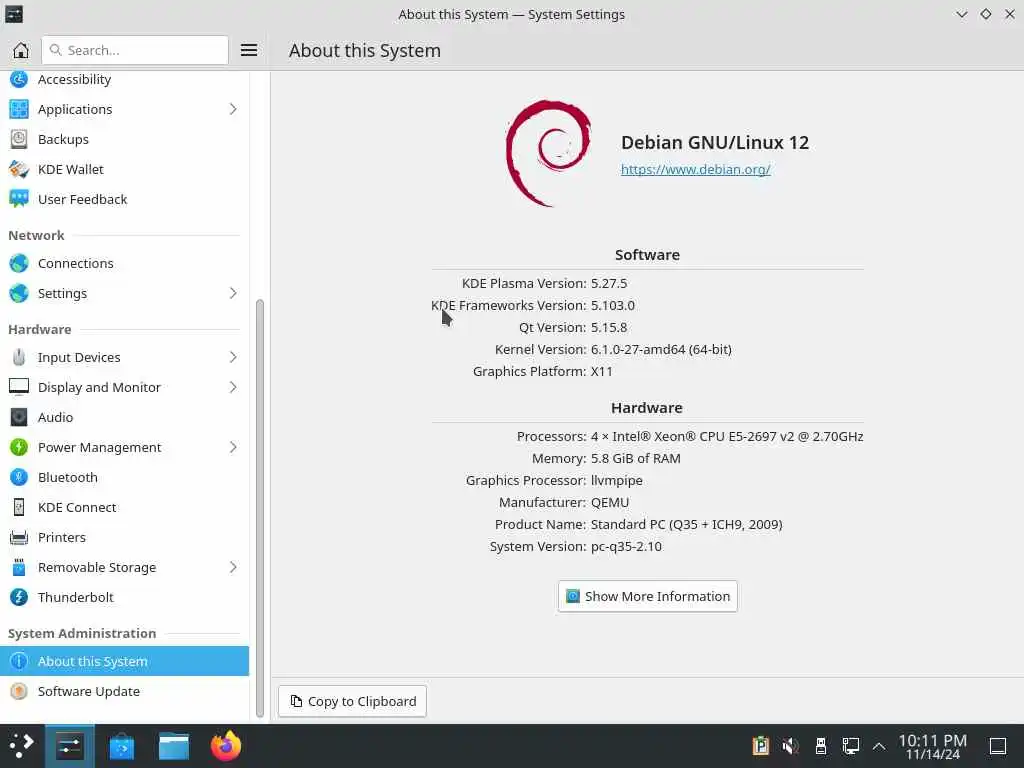Image resolution: width=1024 pixels, height=768 pixels.
Task: Expand the Power Management chevron
Action: click(x=233, y=447)
